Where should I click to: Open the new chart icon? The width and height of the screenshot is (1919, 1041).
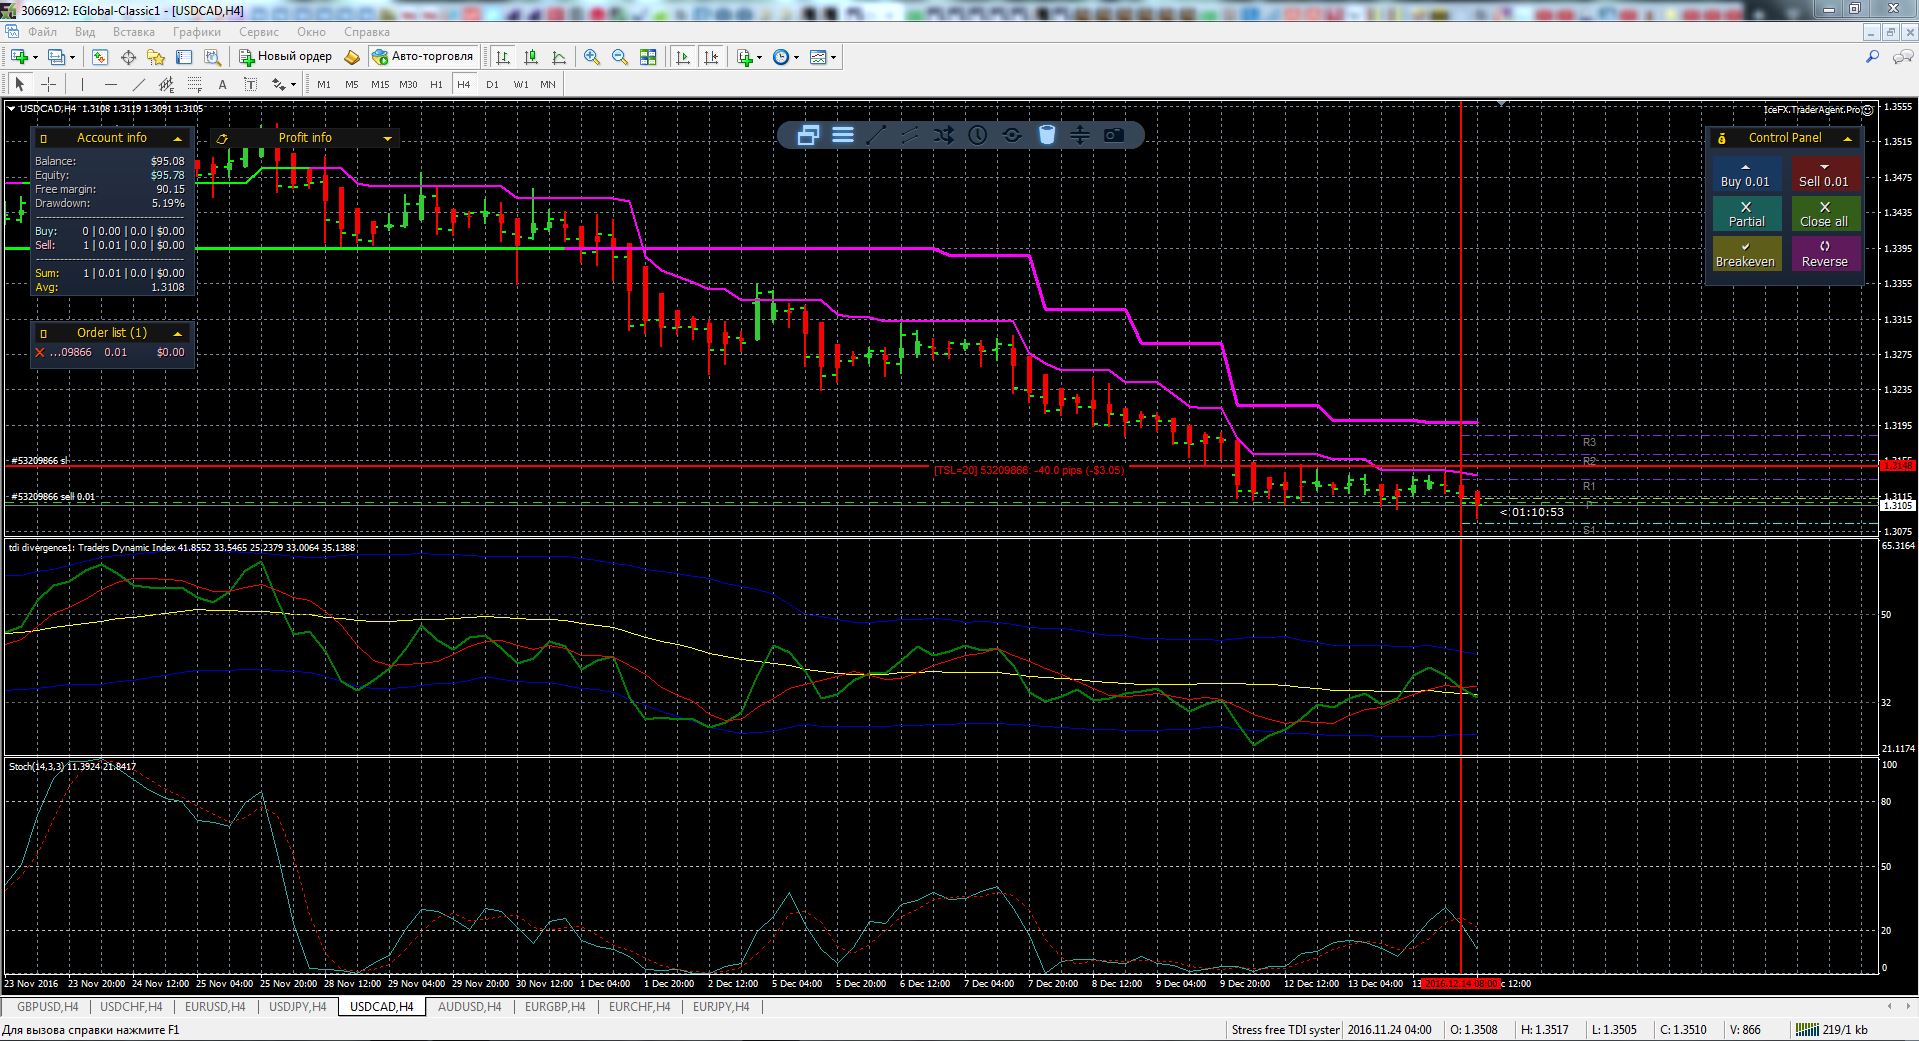(20, 57)
